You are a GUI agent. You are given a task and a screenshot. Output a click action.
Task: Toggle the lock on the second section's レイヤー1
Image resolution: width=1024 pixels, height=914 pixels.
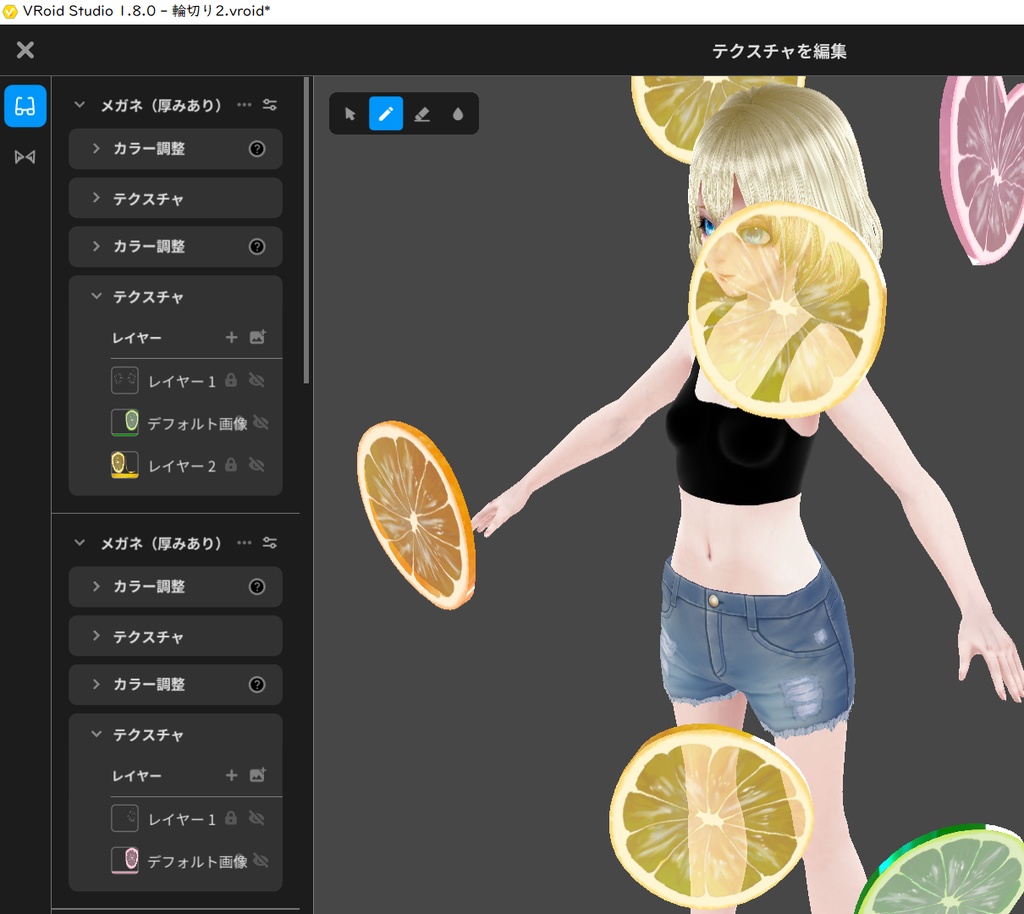pos(231,818)
